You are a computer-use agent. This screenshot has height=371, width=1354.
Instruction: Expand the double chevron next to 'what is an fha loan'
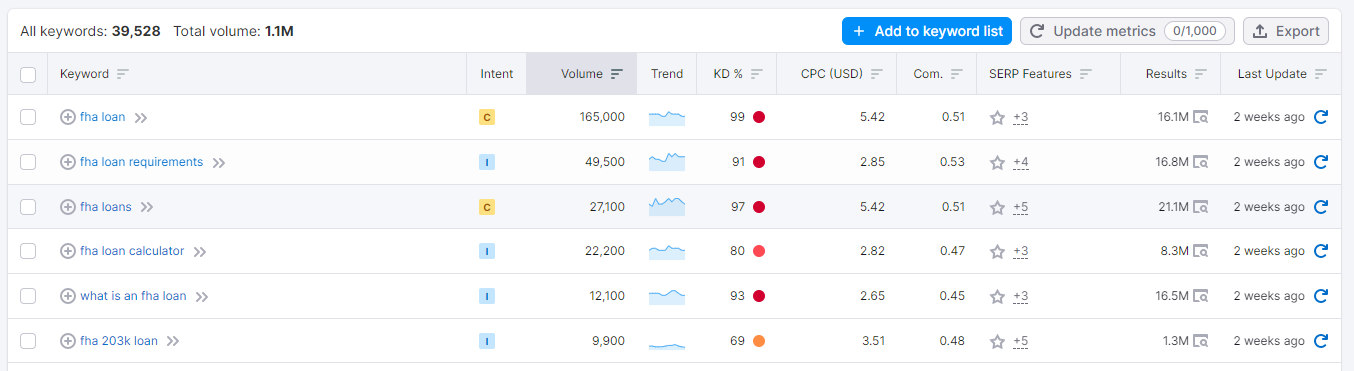202,297
